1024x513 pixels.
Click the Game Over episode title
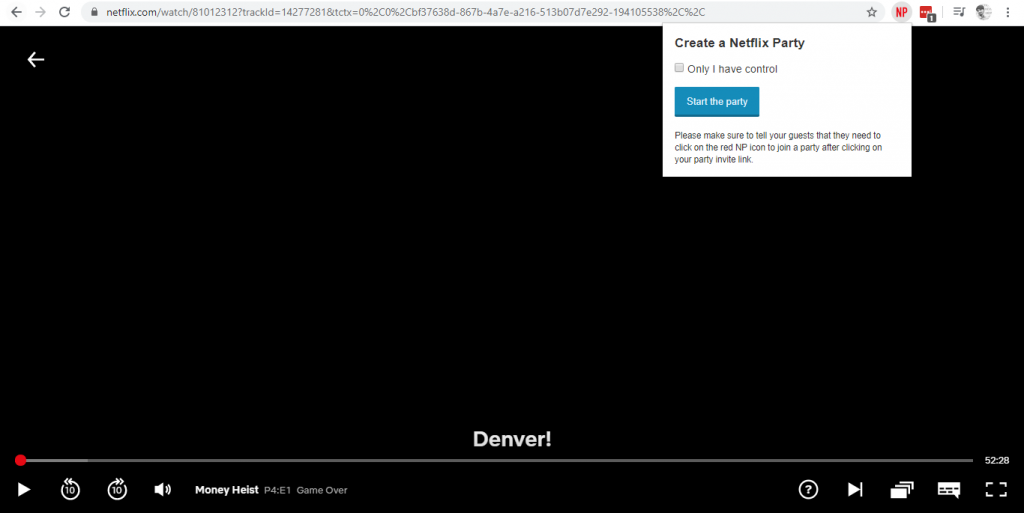[x=322, y=490]
